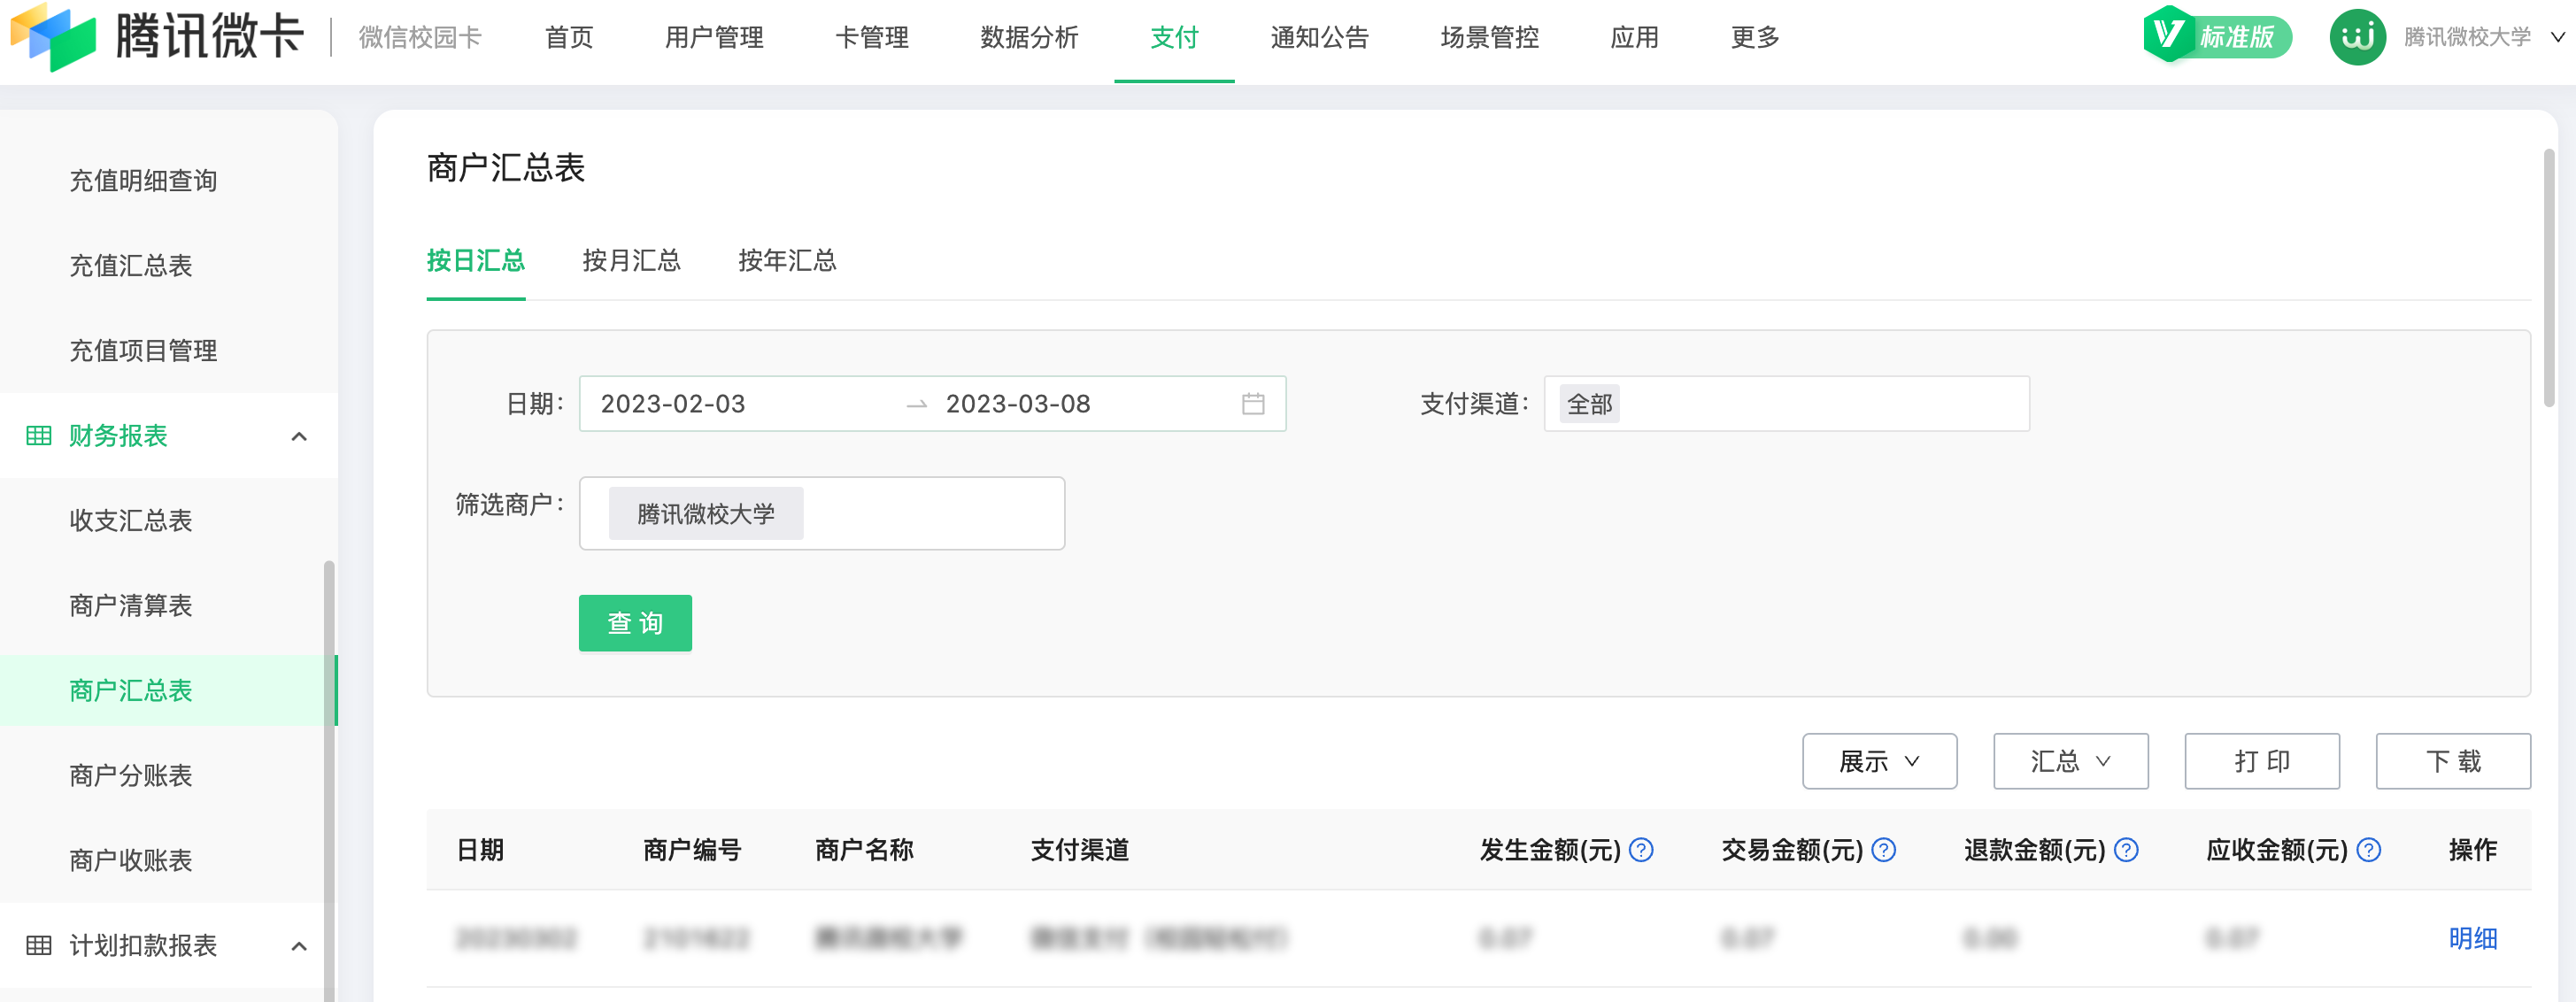Open the calendar icon in date field
Image resolution: width=2576 pixels, height=1002 pixels.
(1252, 404)
